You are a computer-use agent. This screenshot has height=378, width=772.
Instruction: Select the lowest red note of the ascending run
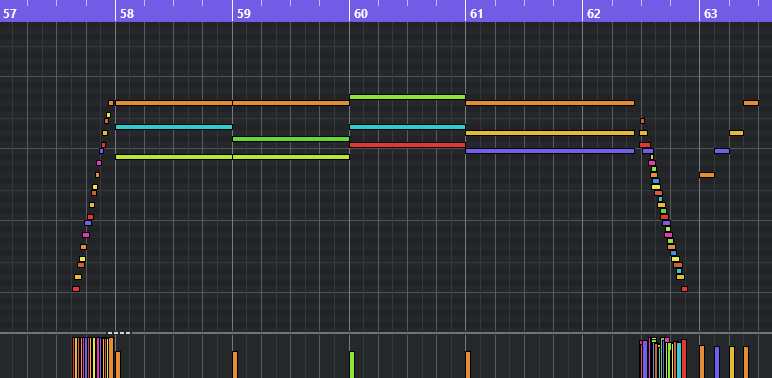[x=76, y=289]
